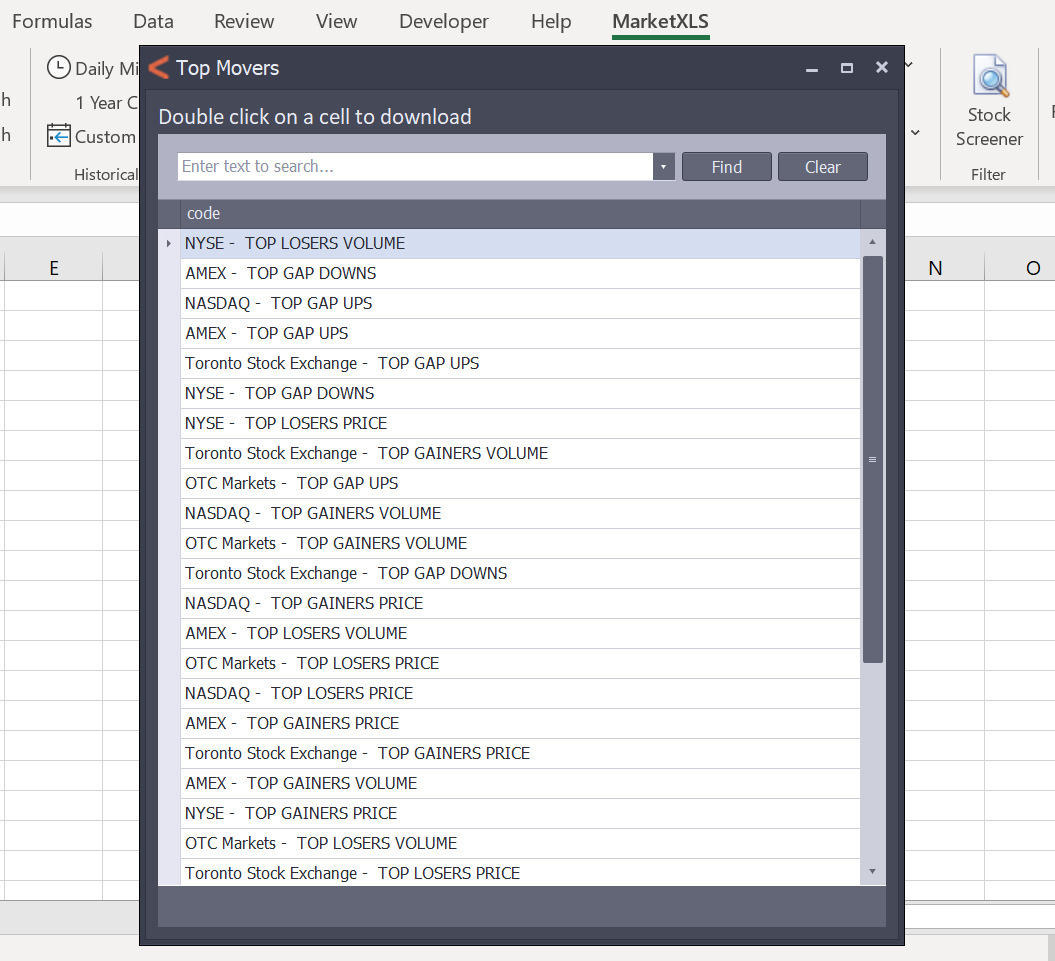Select the MarketXLS ribbon tab
1055x961 pixels.
(x=660, y=21)
